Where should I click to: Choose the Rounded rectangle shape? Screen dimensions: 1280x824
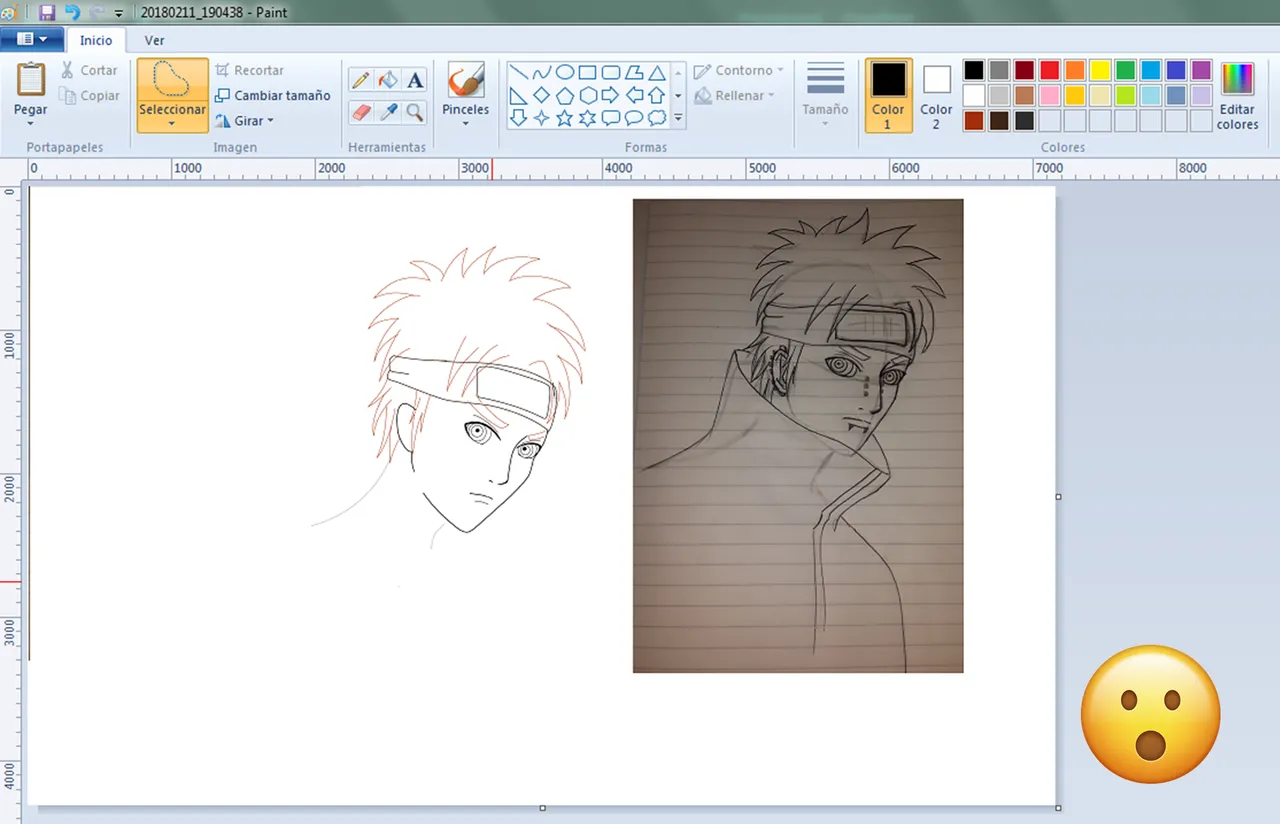tap(610, 72)
